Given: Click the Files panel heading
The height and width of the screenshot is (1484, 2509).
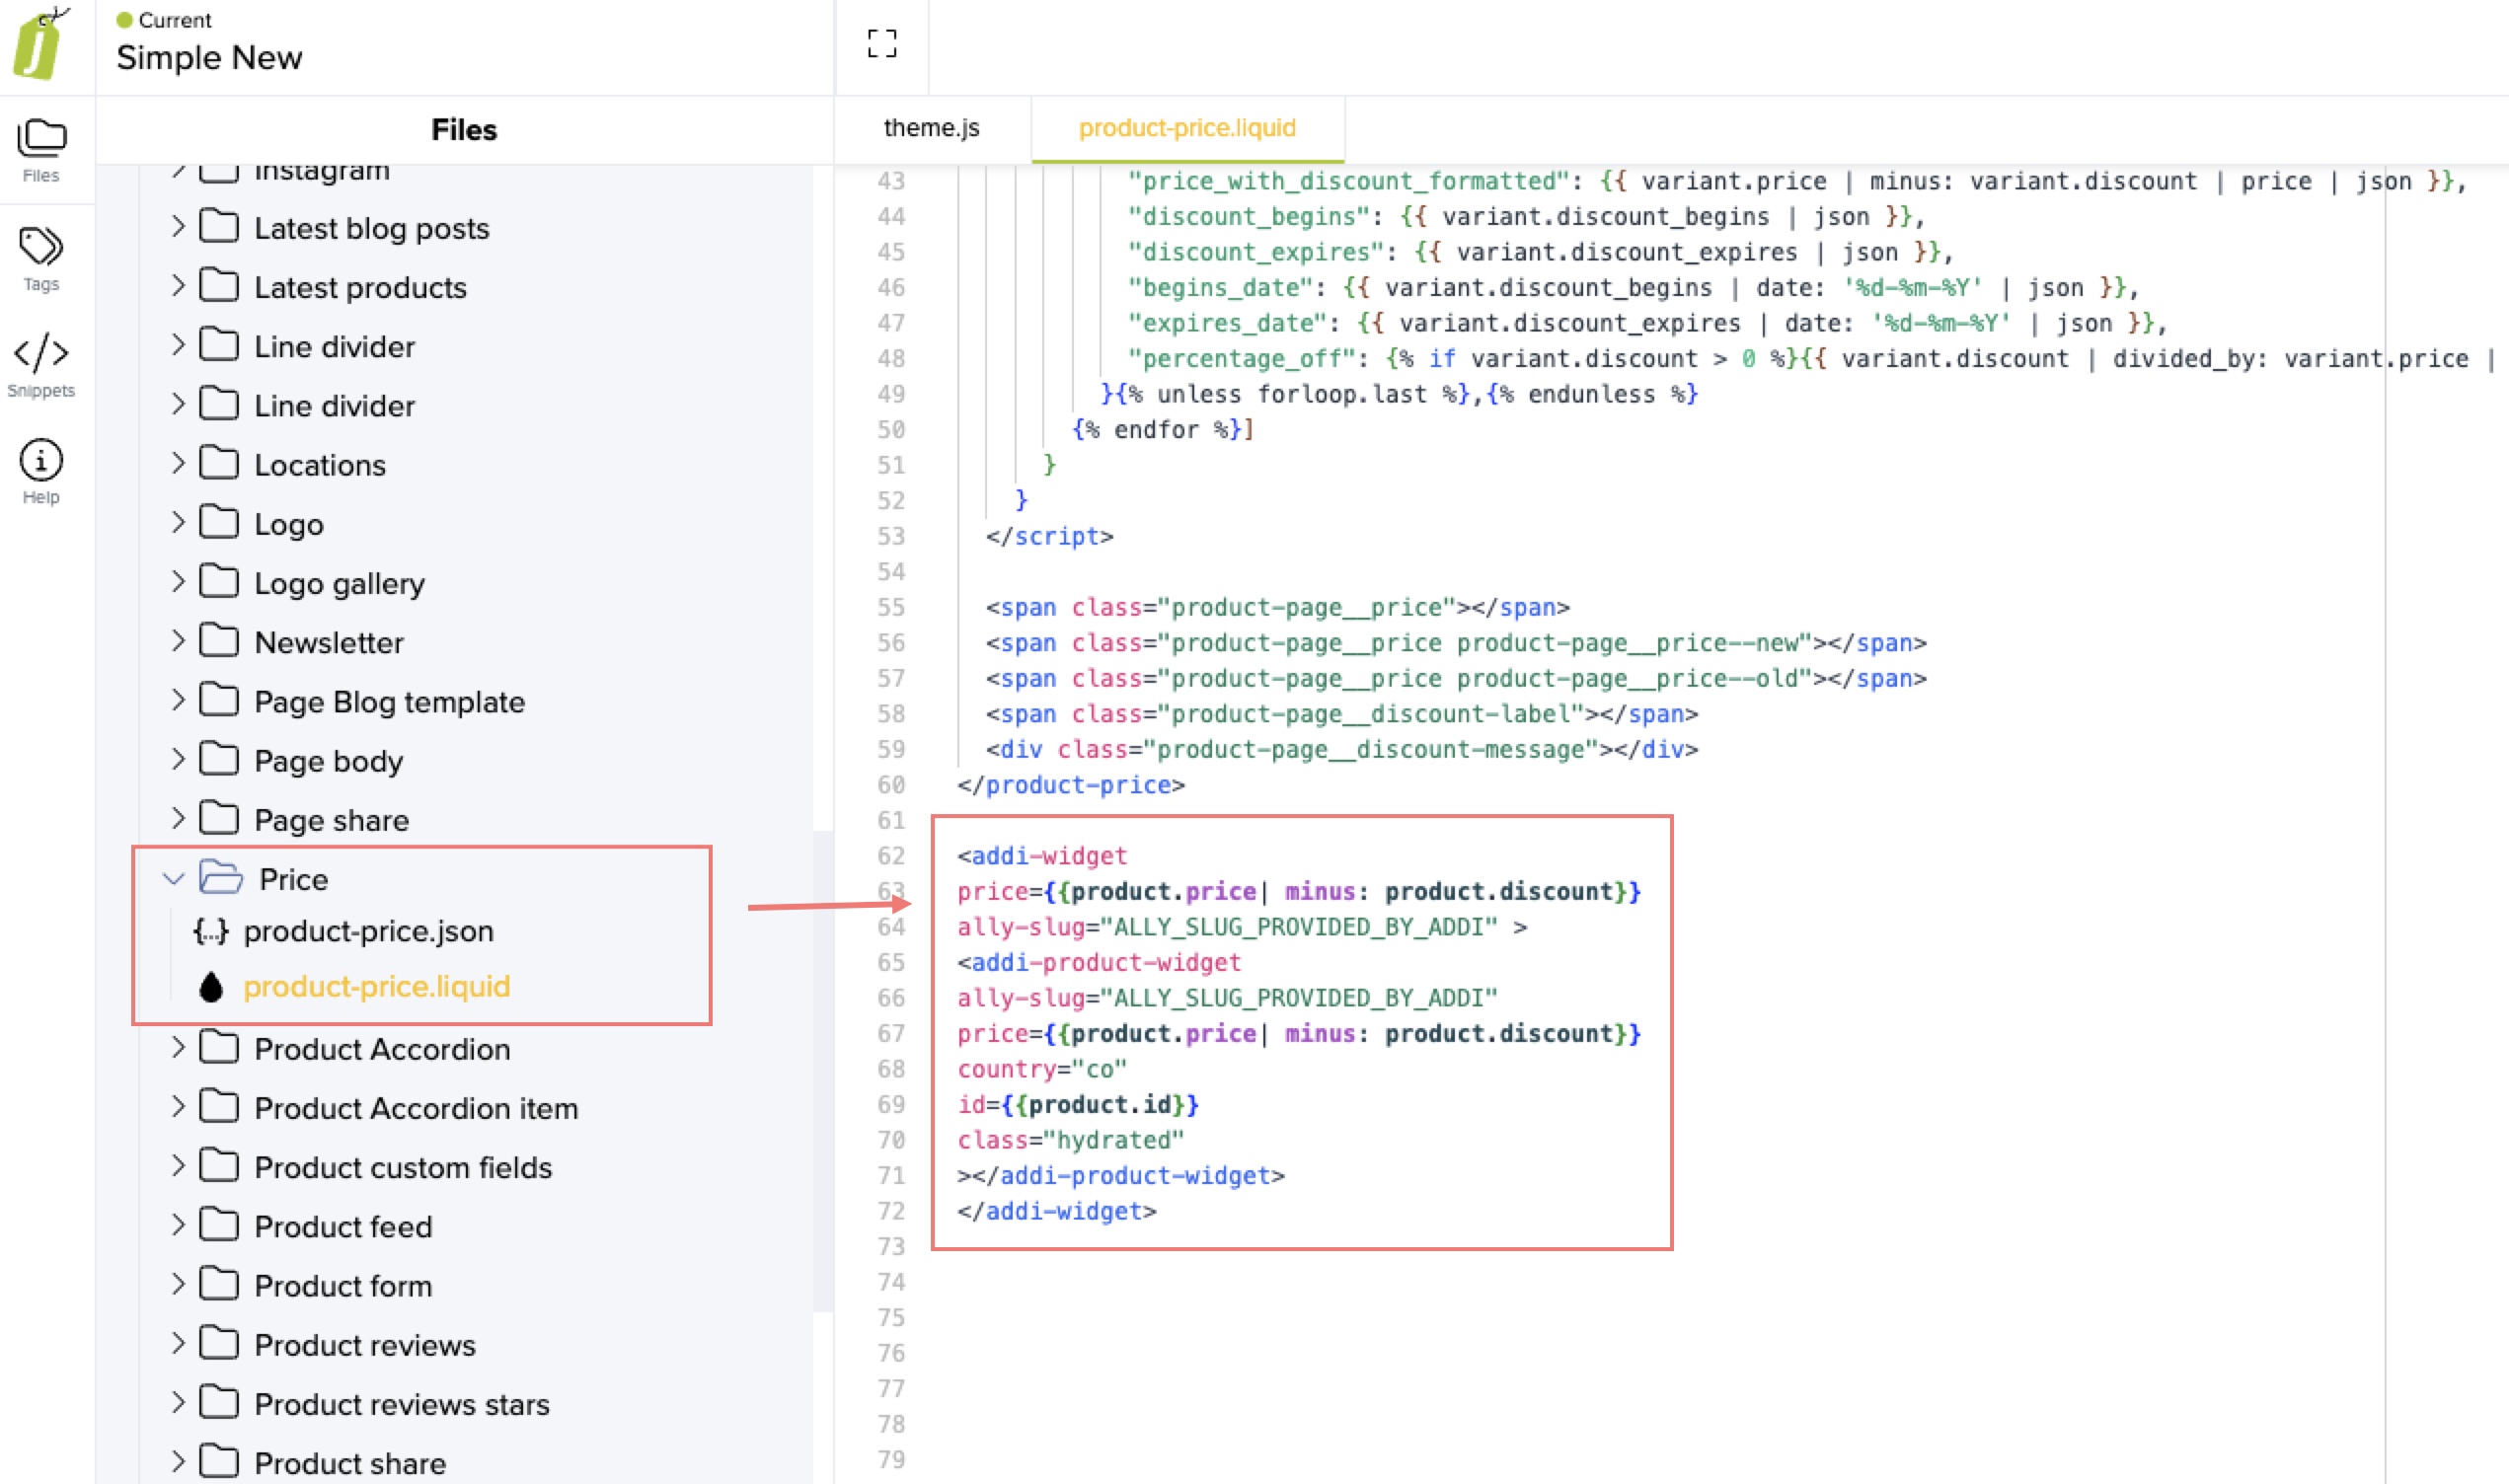Looking at the screenshot, I should (x=464, y=130).
